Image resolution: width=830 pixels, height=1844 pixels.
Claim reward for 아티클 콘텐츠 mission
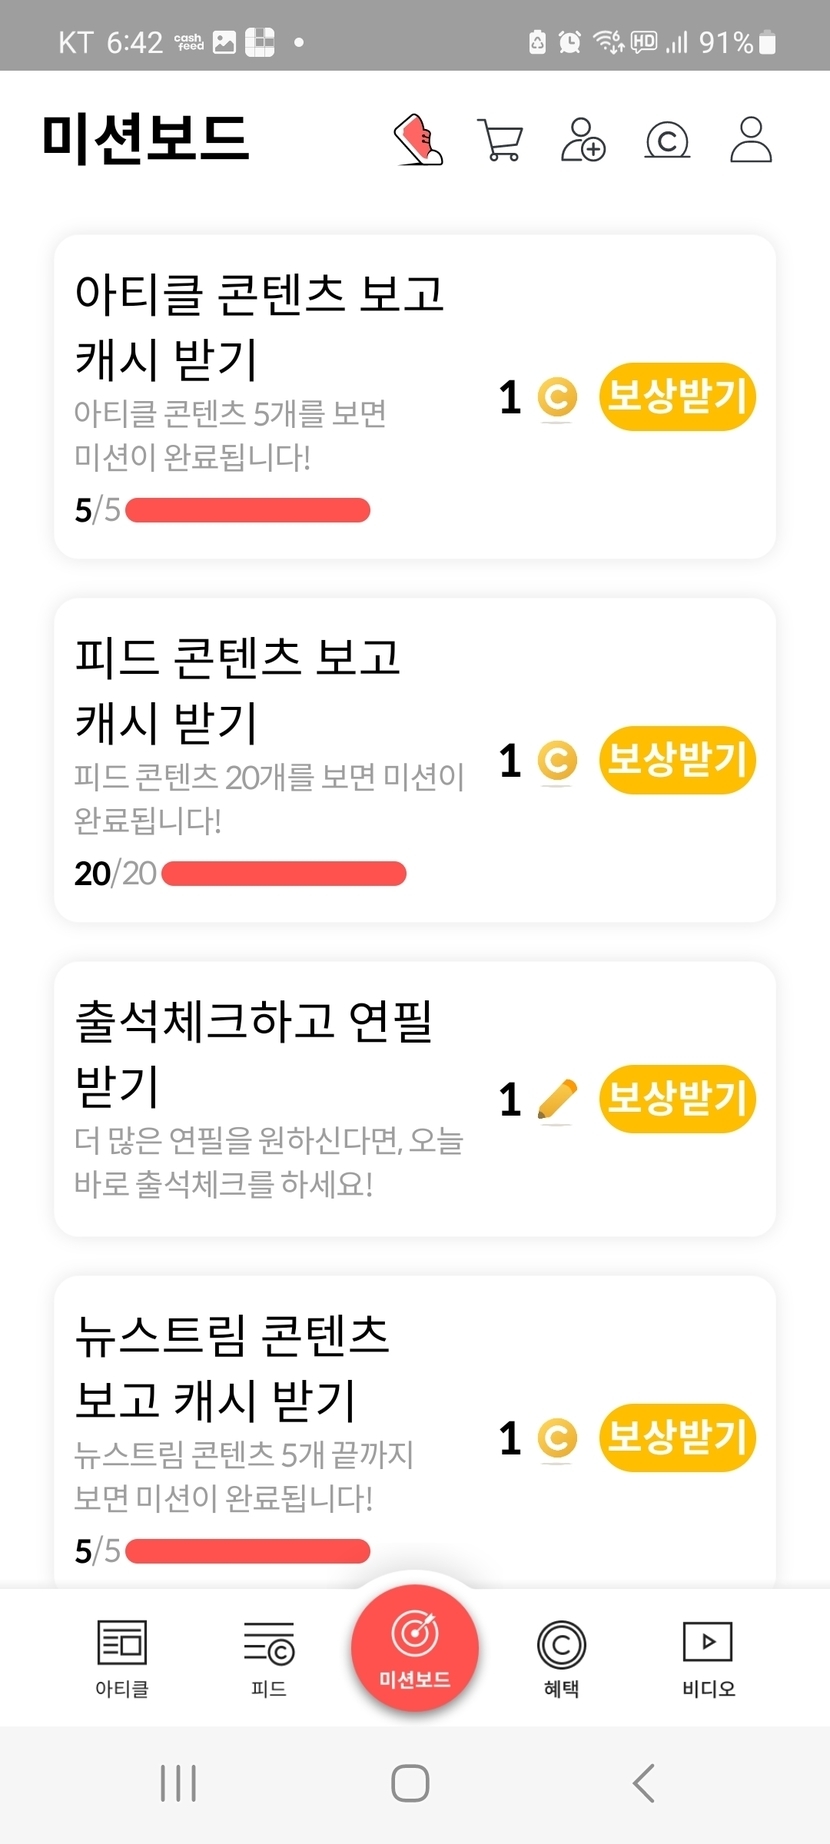677,397
